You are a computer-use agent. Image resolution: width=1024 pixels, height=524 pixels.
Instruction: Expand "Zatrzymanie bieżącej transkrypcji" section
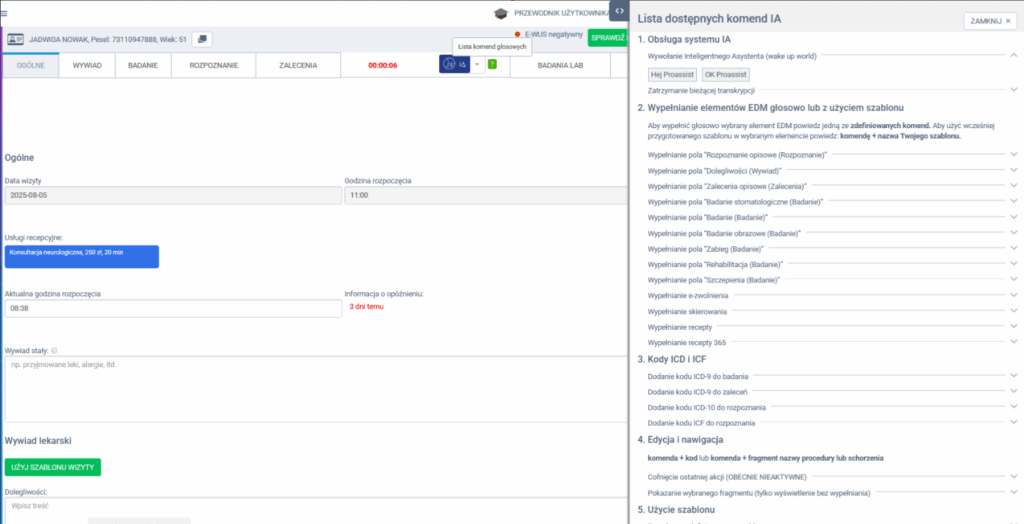(1013, 89)
